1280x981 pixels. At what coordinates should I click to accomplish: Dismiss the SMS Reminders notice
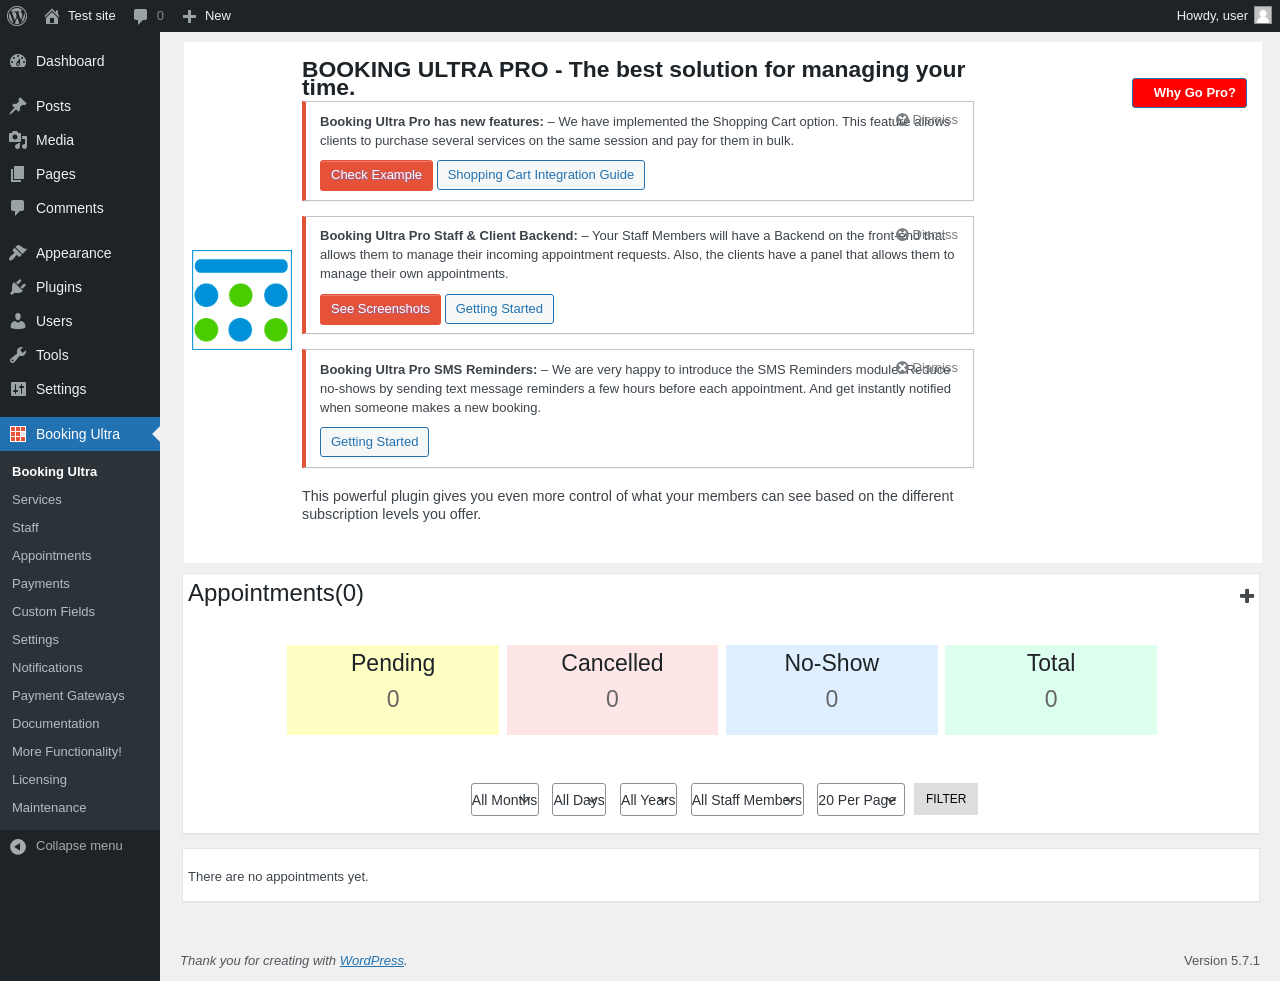927,368
